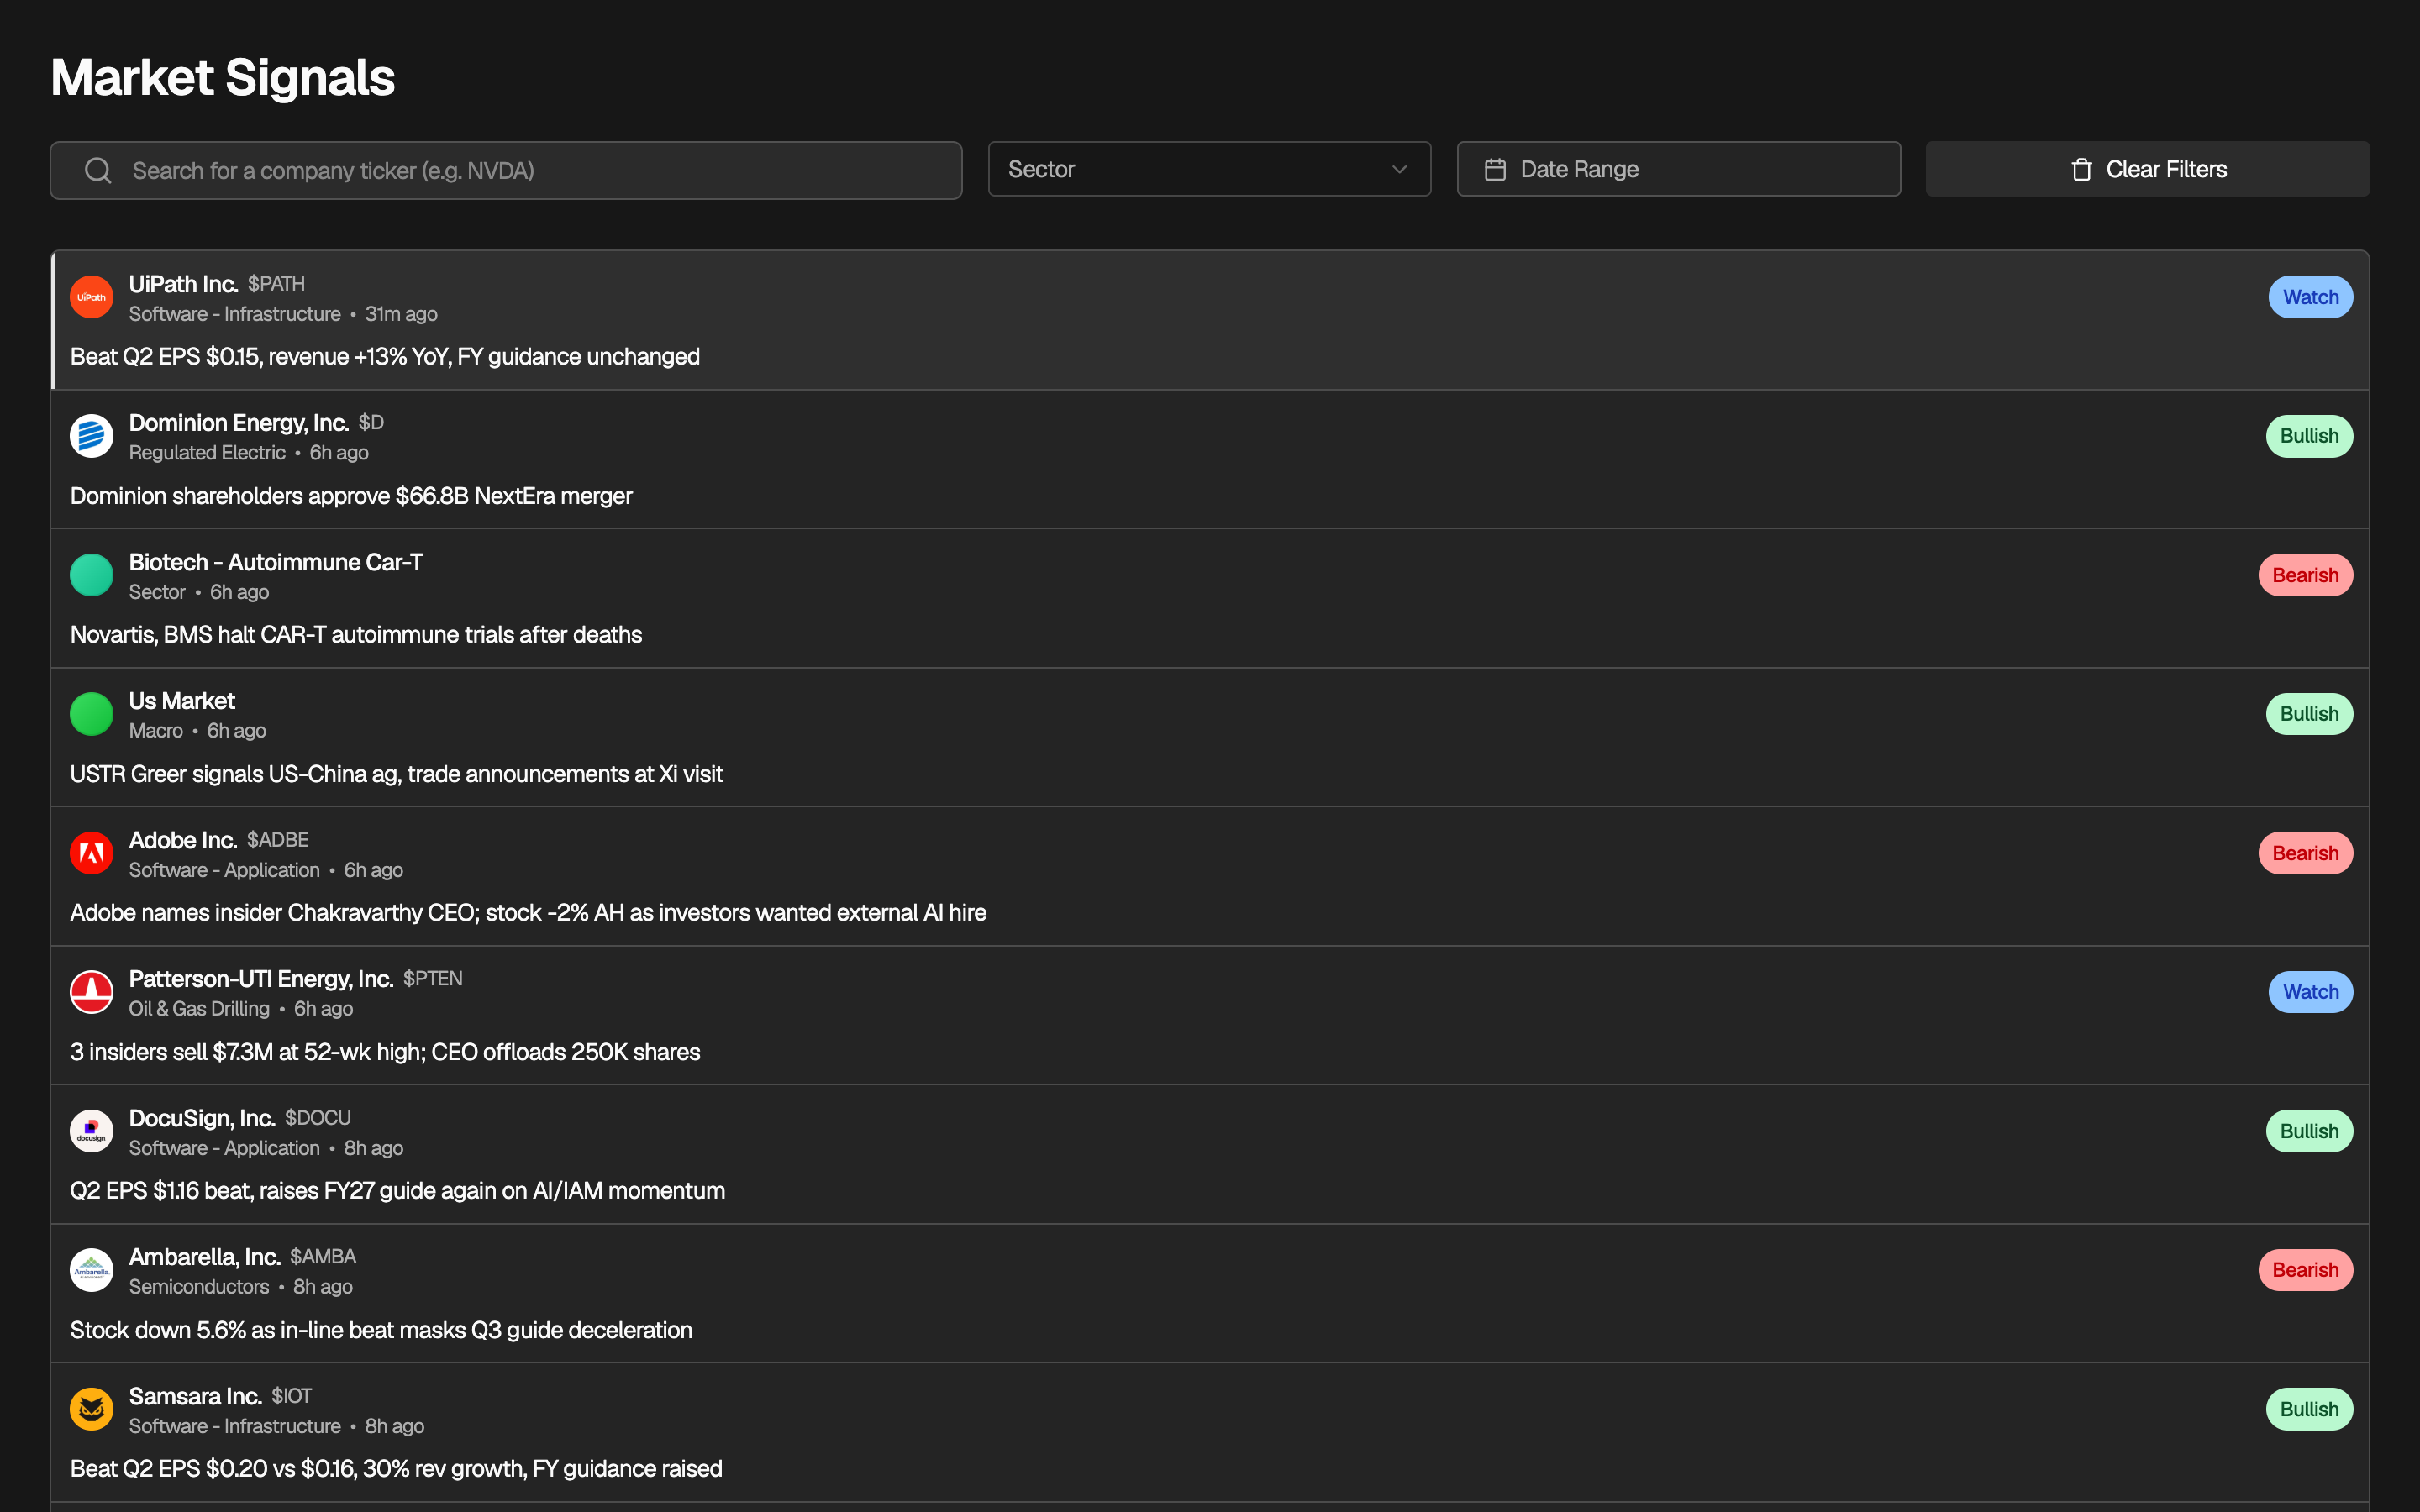Screen dimensions: 2420x1512
Task: Click the Biotech Autoimmune Car-T sector circle icon
Action: [x=91, y=575]
